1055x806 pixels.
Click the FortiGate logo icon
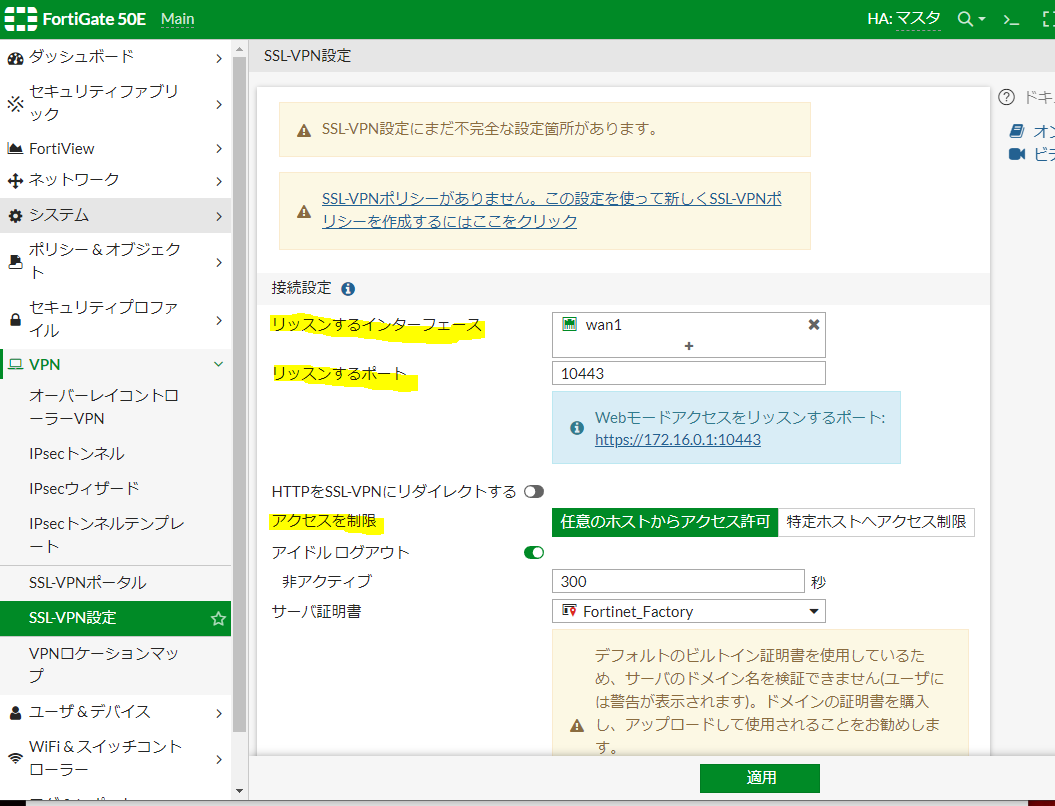coord(21,19)
